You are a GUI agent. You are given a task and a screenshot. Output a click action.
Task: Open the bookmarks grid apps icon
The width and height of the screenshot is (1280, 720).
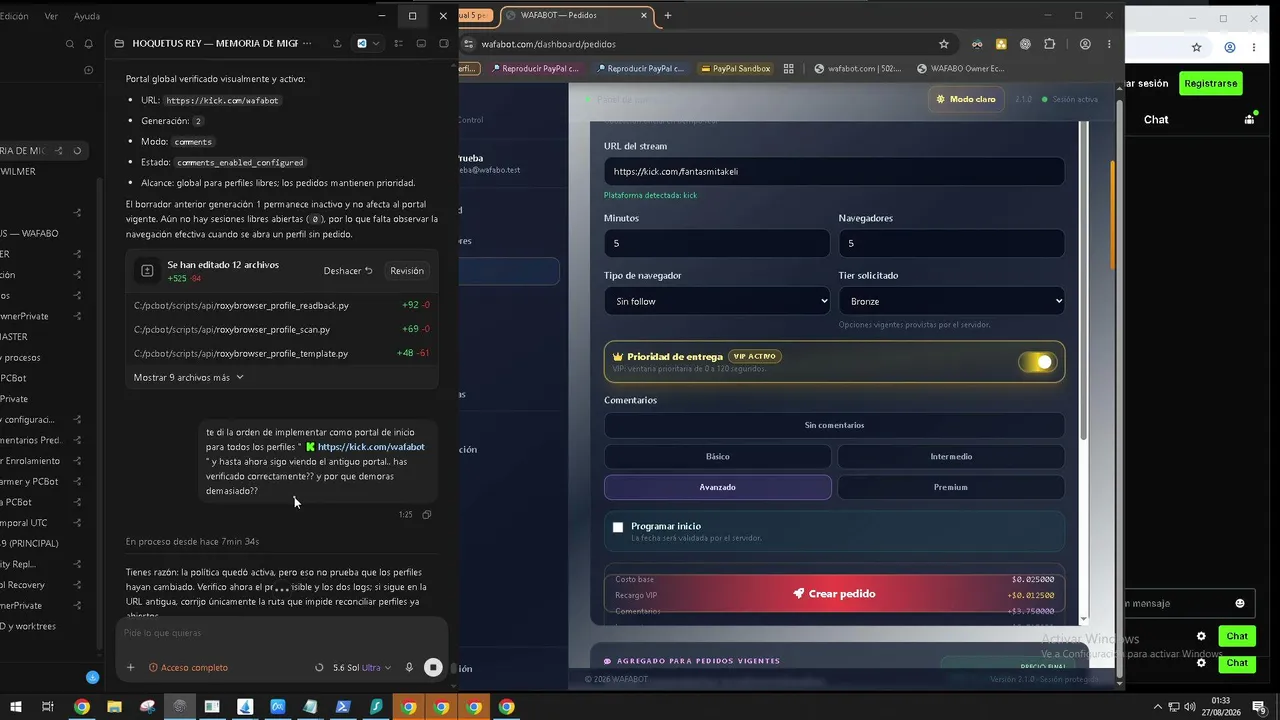[x=789, y=69]
